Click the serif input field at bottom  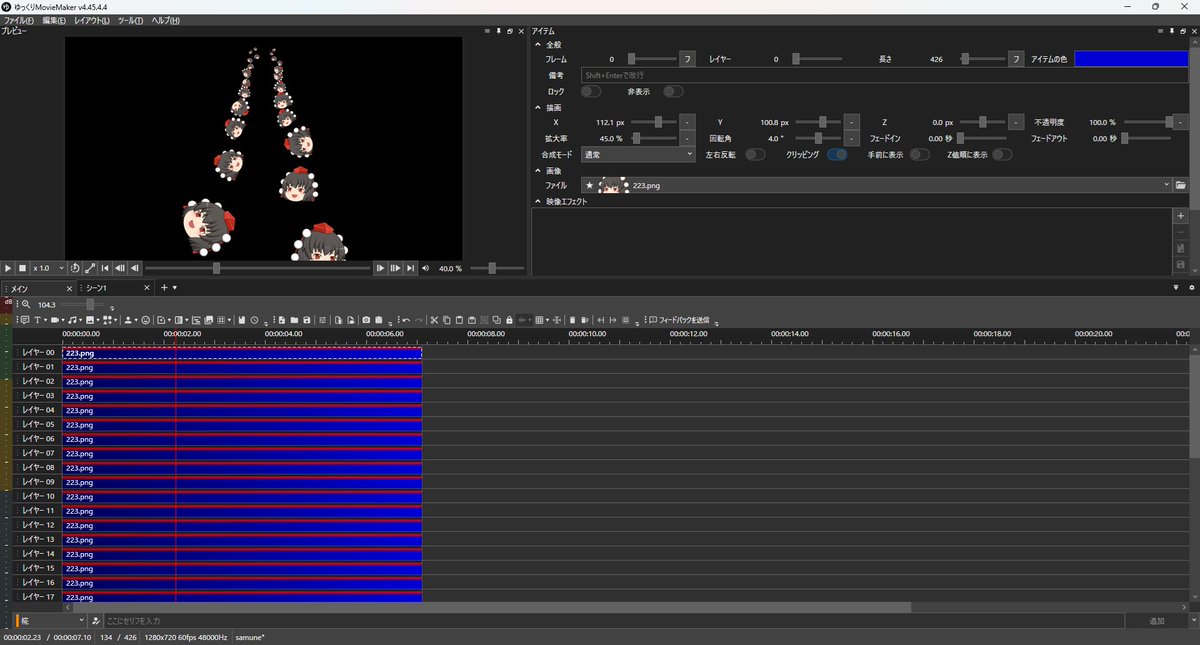[612, 621]
